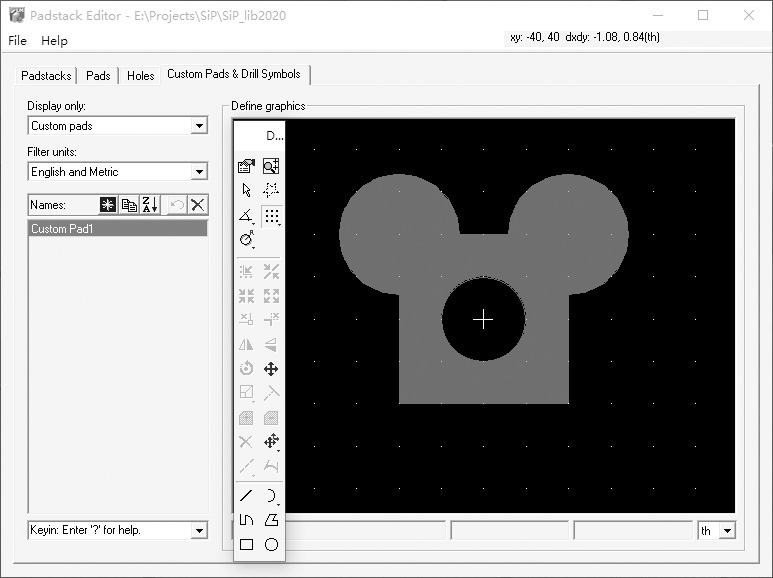Select Custom Pads & Drill Symbols tab

(x=234, y=74)
